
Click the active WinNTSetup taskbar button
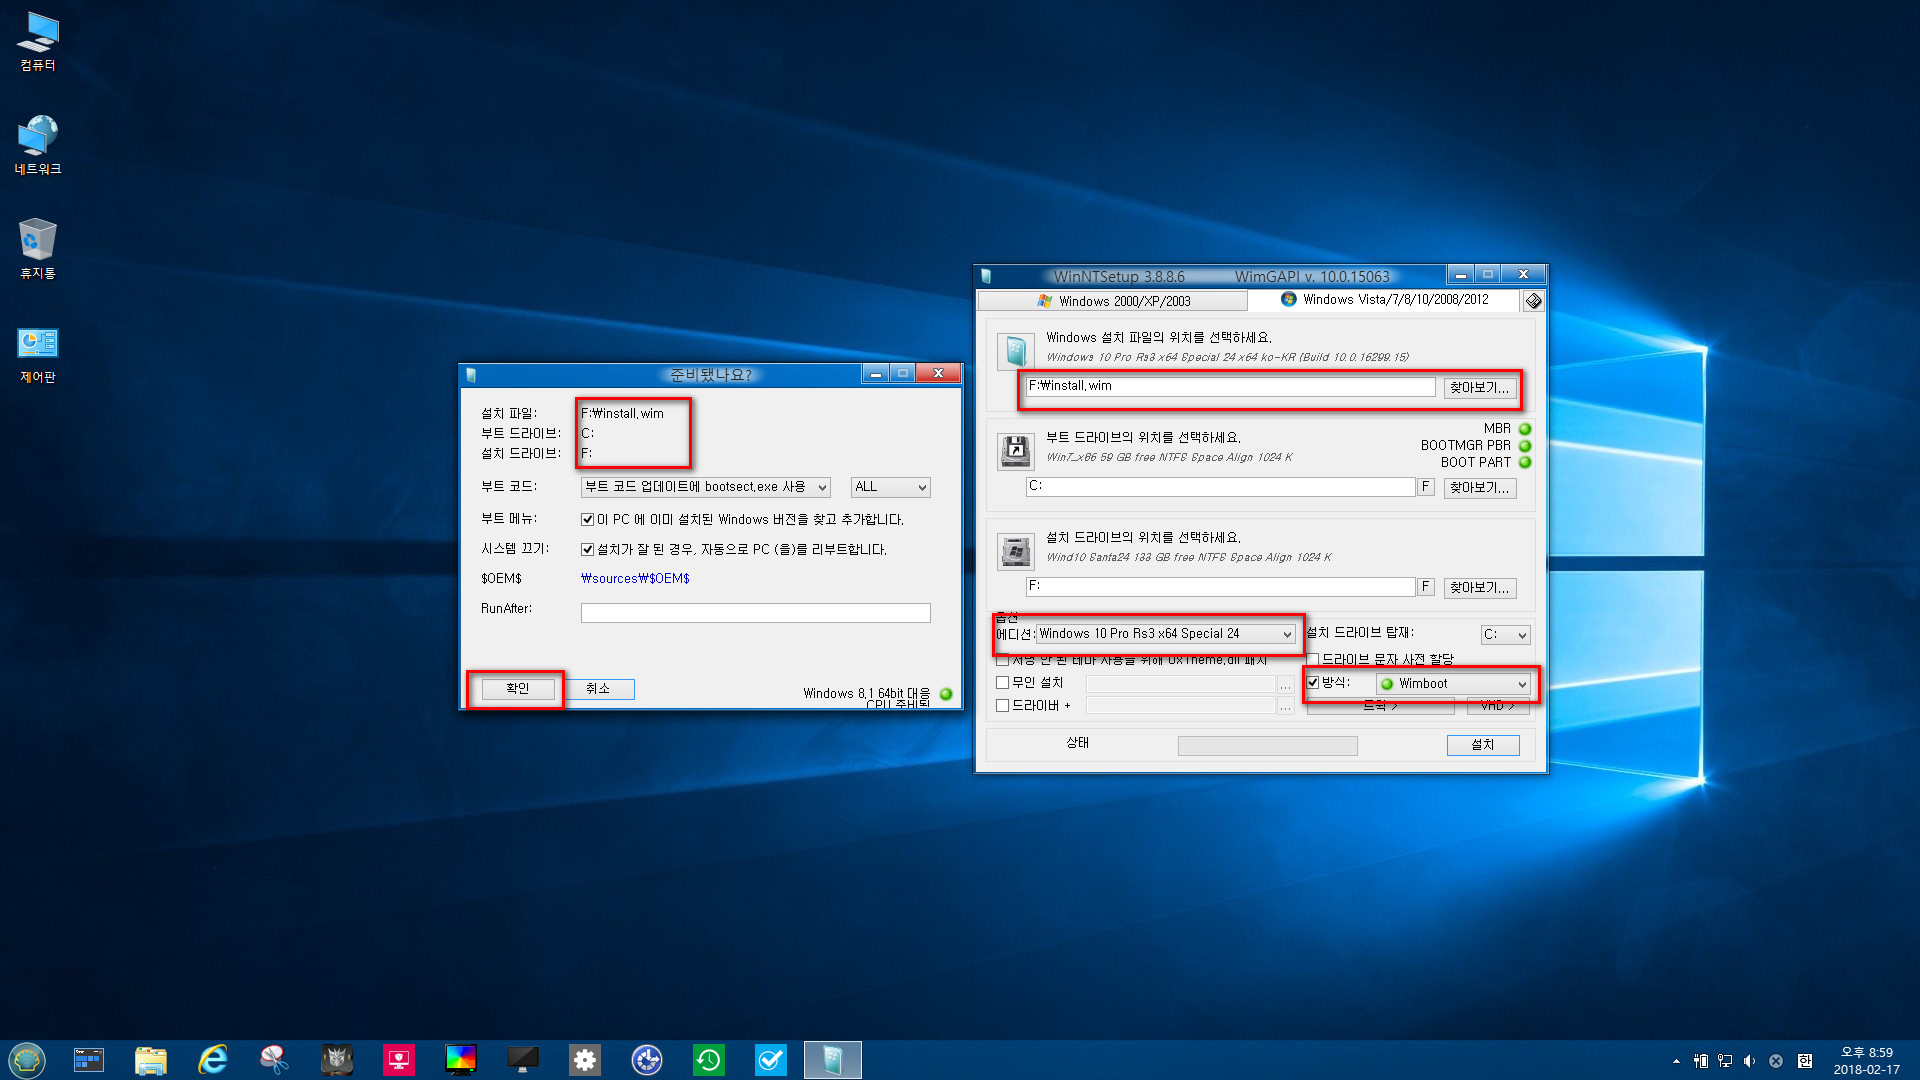[833, 1060]
